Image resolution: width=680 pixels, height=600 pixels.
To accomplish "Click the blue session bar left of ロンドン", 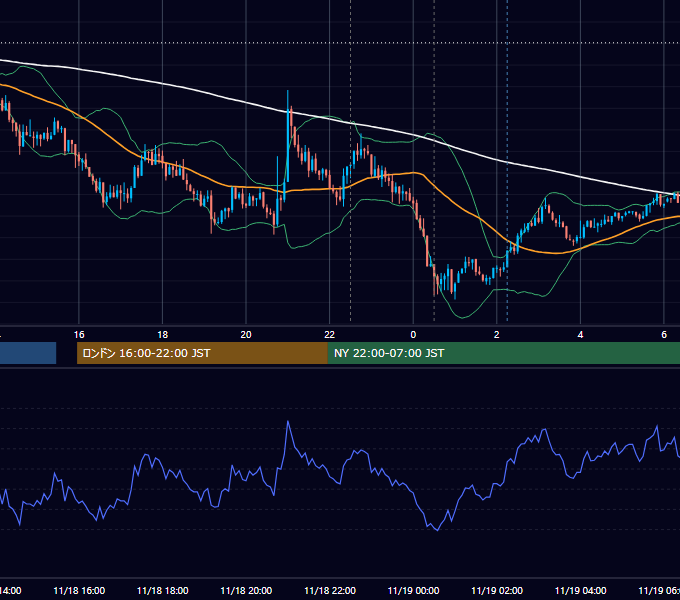I will (28, 353).
